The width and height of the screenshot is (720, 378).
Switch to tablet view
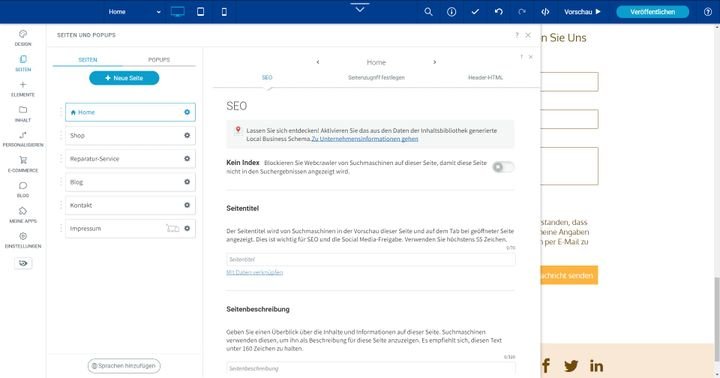[201, 12]
